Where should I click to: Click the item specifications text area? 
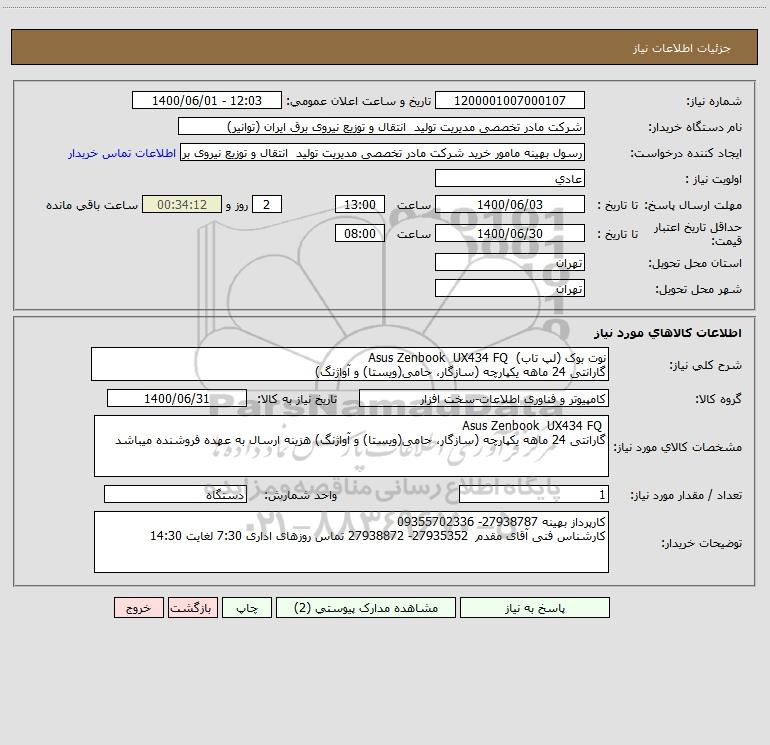(351, 446)
